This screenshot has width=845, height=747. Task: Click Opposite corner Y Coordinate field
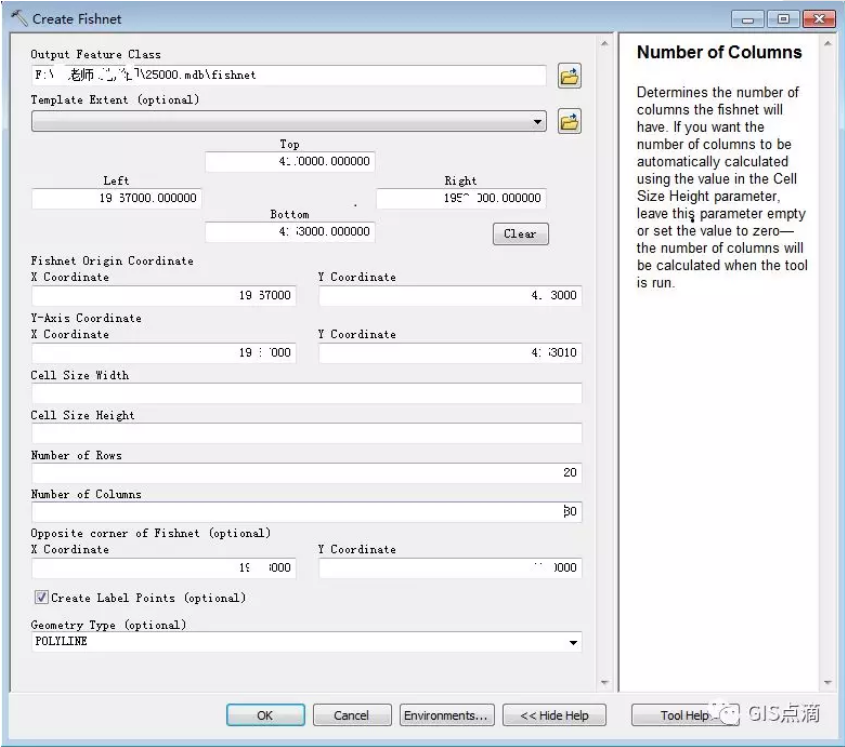coord(451,568)
